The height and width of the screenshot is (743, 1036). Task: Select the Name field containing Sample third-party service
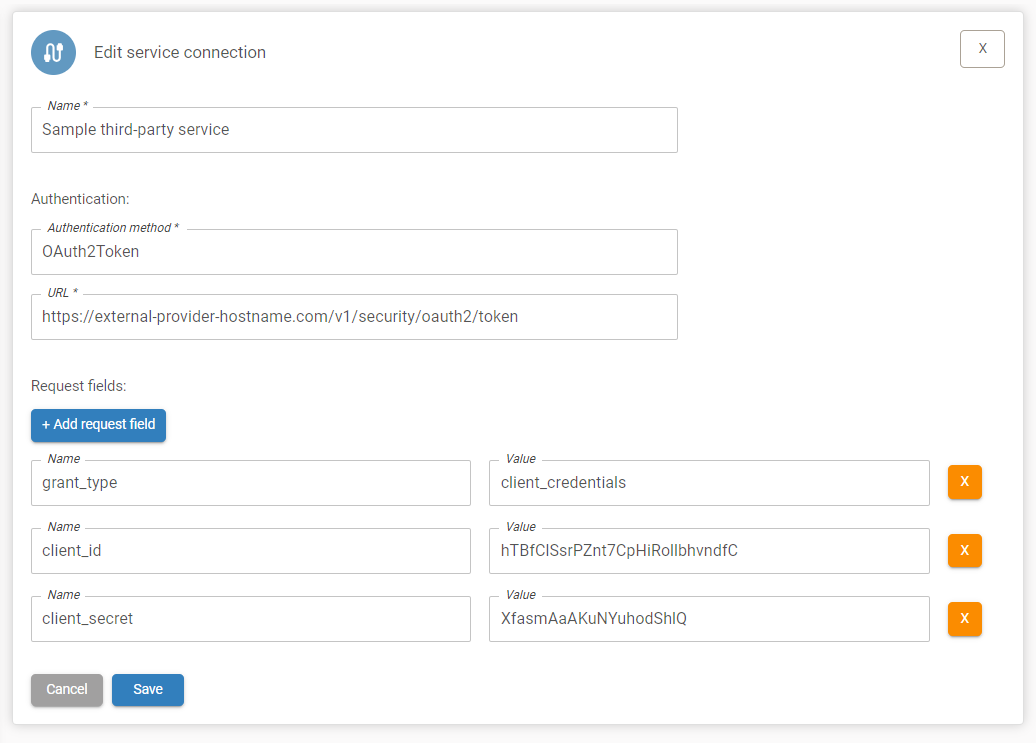pos(355,129)
